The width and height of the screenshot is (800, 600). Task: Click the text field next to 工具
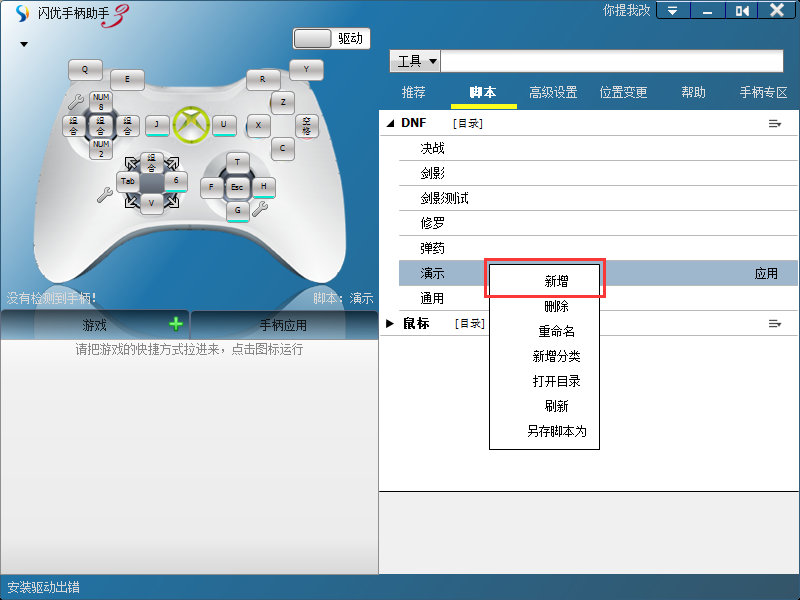612,61
